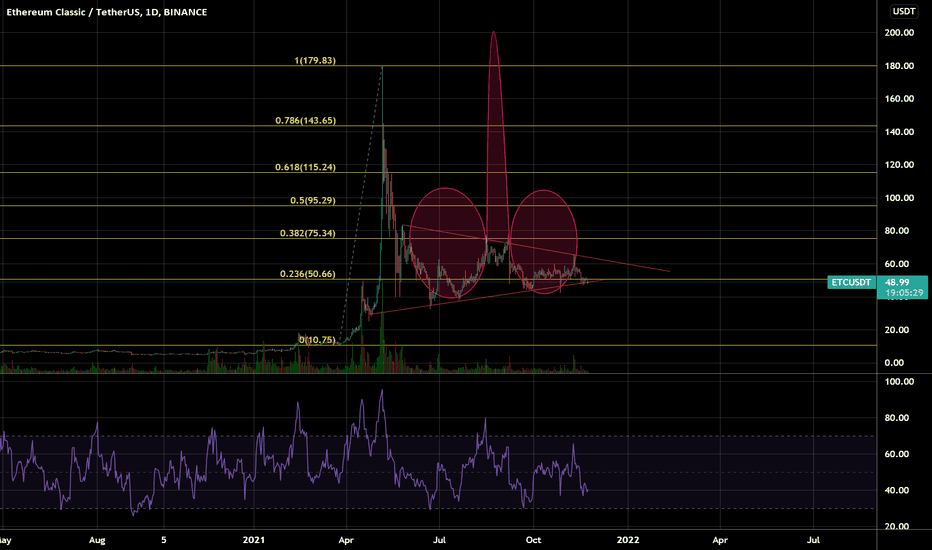Click the 0.786(143.65) Fibonacci label
The width and height of the screenshot is (932, 550).
point(306,121)
